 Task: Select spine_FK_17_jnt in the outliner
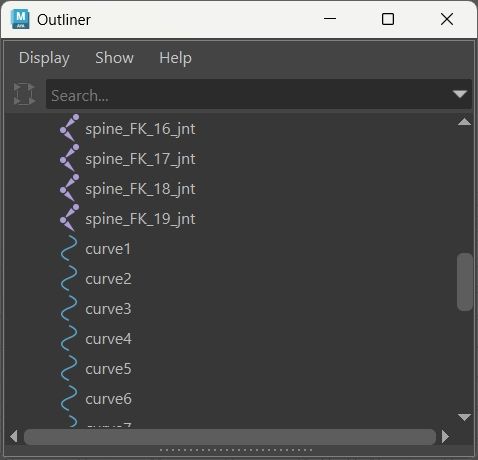point(140,159)
